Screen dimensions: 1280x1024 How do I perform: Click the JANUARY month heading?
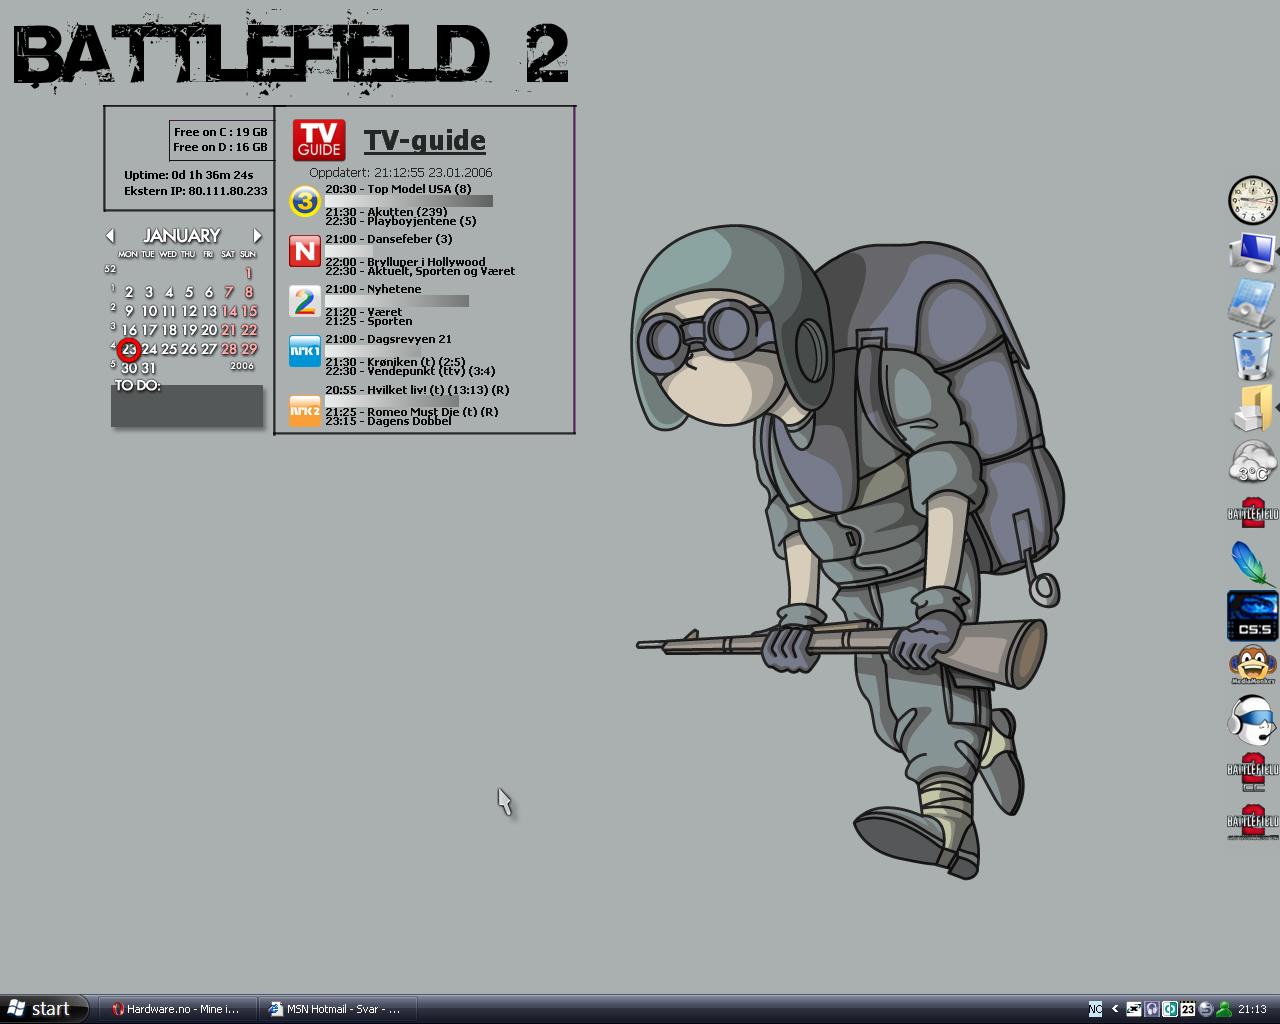point(181,236)
